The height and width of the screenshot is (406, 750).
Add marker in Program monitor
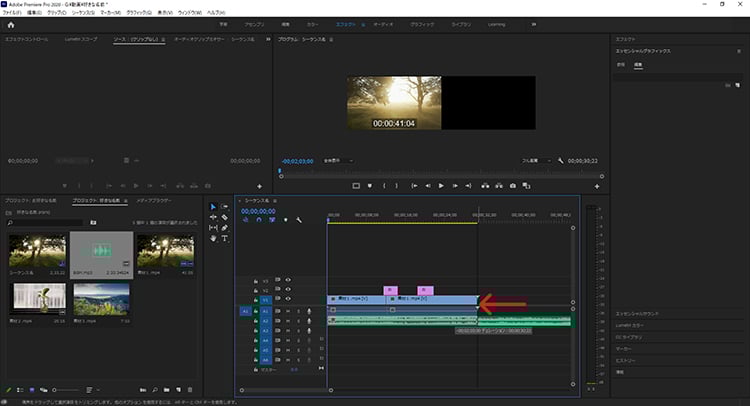point(369,186)
